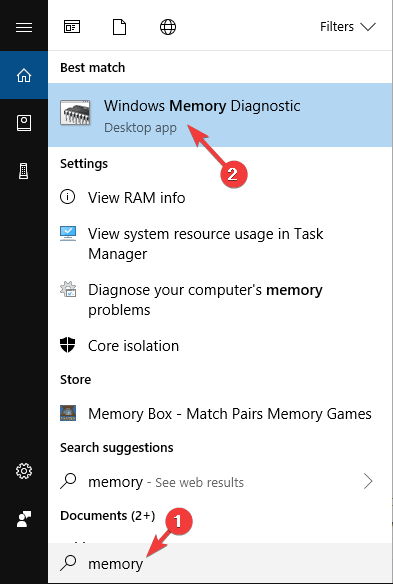393x584 pixels.
Task: Open the Filters dropdown
Action: [x=348, y=27]
